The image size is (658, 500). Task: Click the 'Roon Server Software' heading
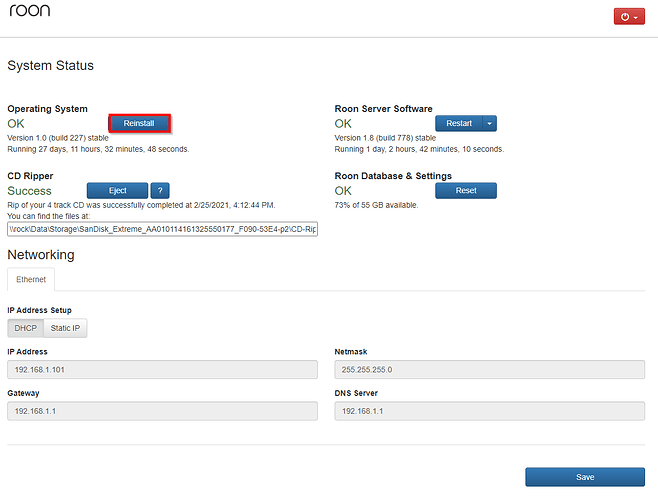[384, 109]
